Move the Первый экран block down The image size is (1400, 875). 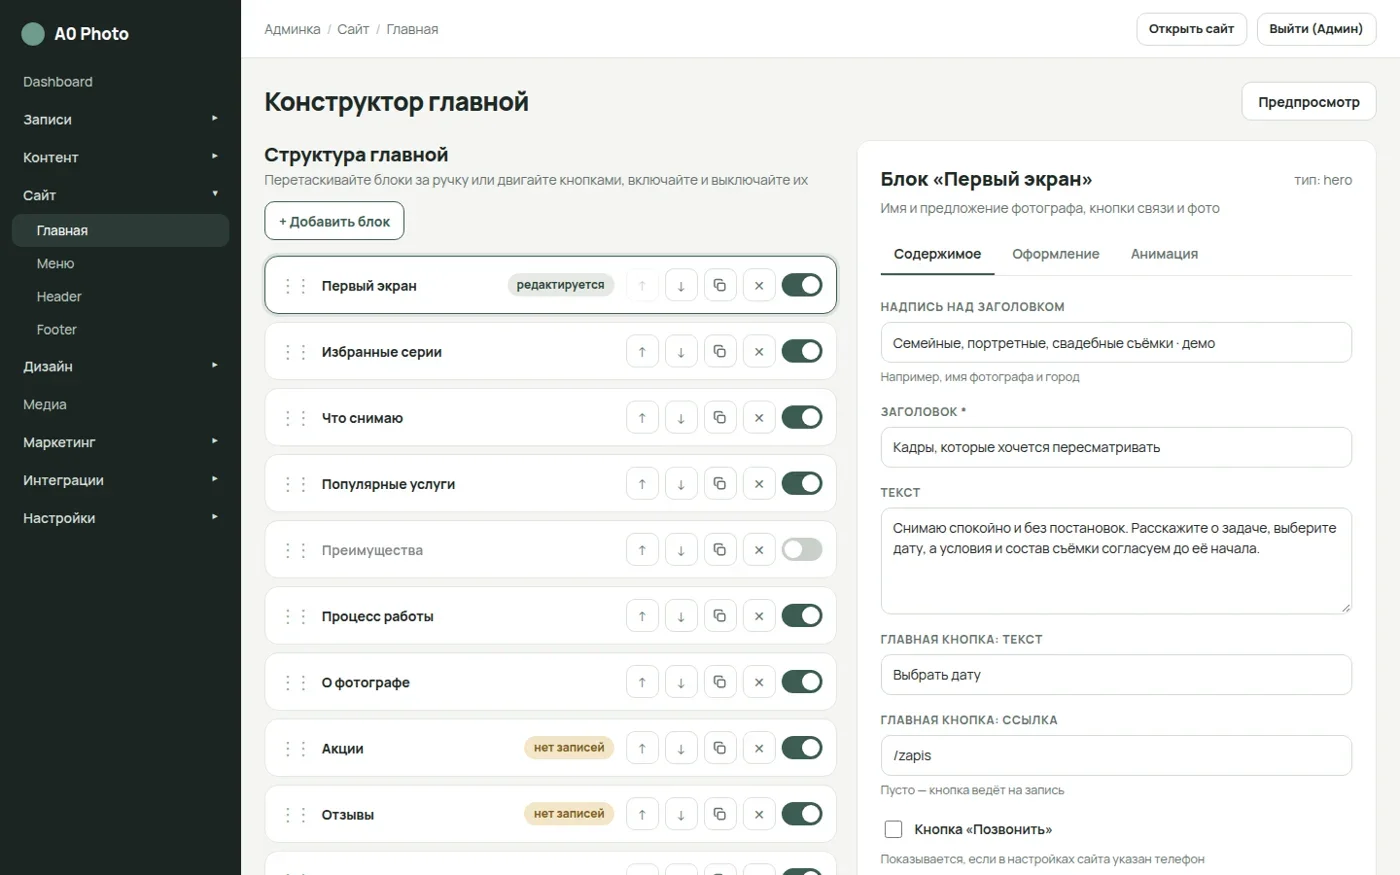point(681,286)
